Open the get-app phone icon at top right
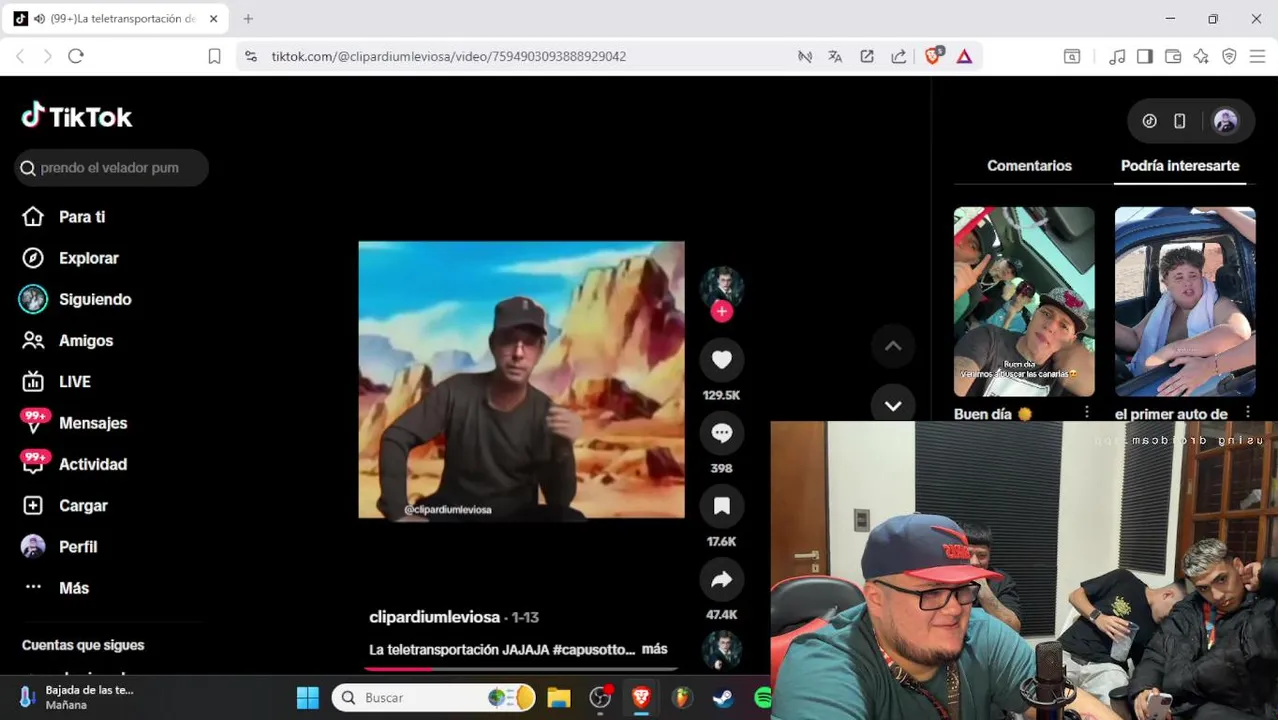Viewport: 1278px width, 720px height. 1179,121
